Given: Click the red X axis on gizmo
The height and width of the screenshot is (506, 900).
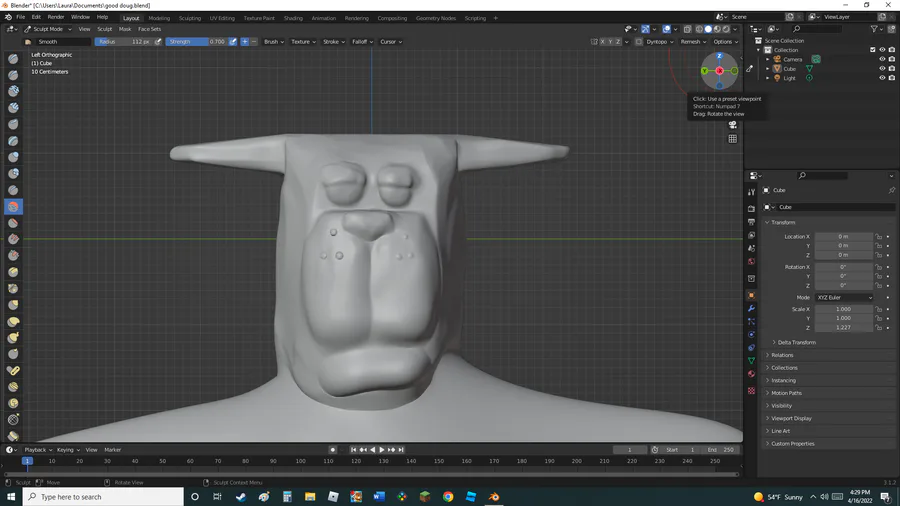Looking at the screenshot, I should 719,70.
